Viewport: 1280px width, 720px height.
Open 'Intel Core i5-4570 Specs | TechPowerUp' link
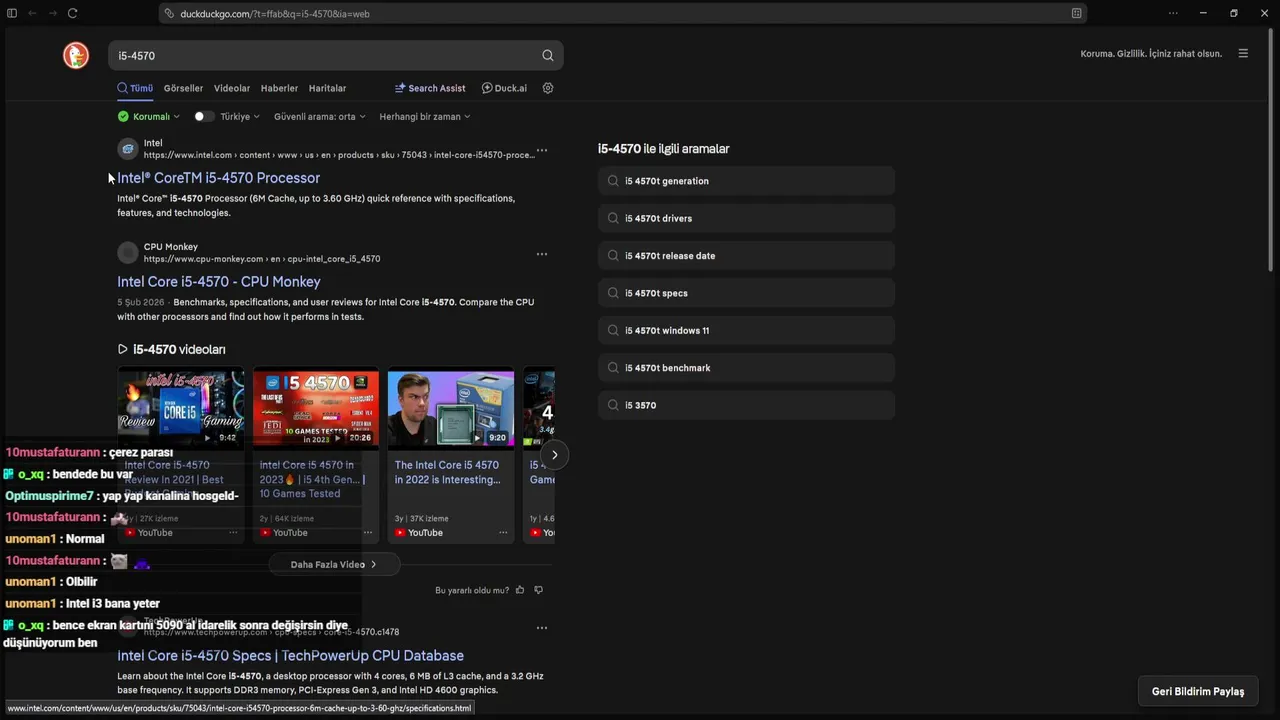290,656
